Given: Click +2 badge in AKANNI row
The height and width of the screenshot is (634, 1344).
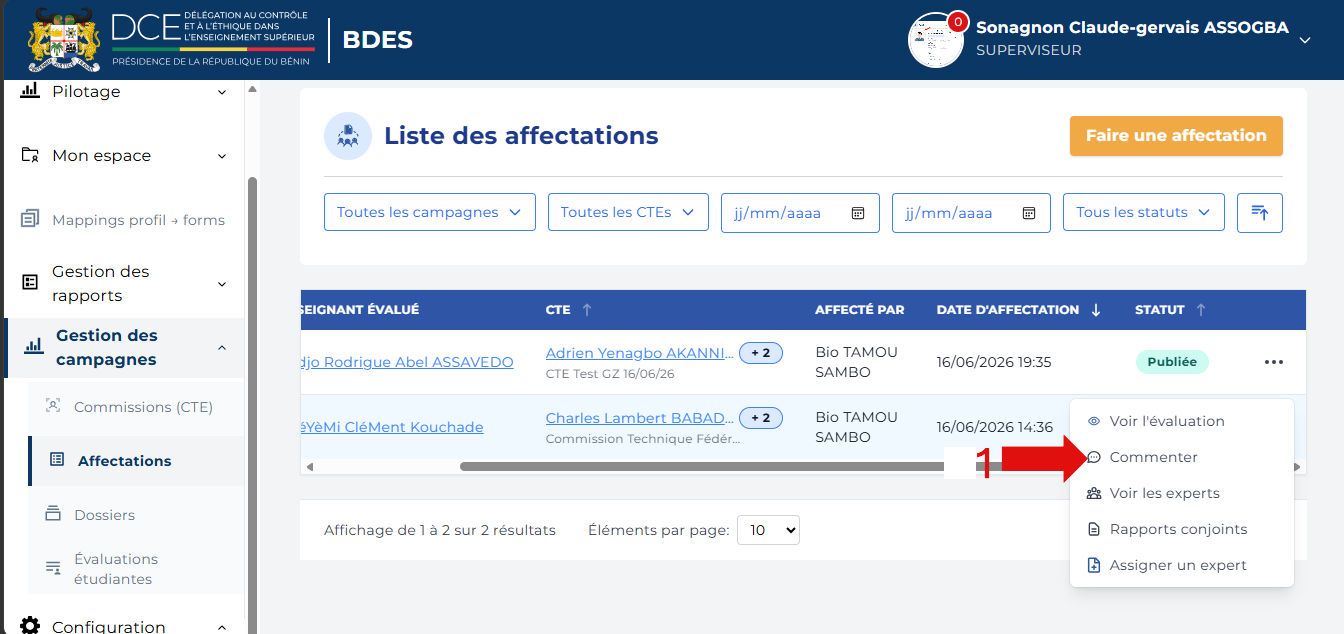Looking at the screenshot, I should click(761, 353).
